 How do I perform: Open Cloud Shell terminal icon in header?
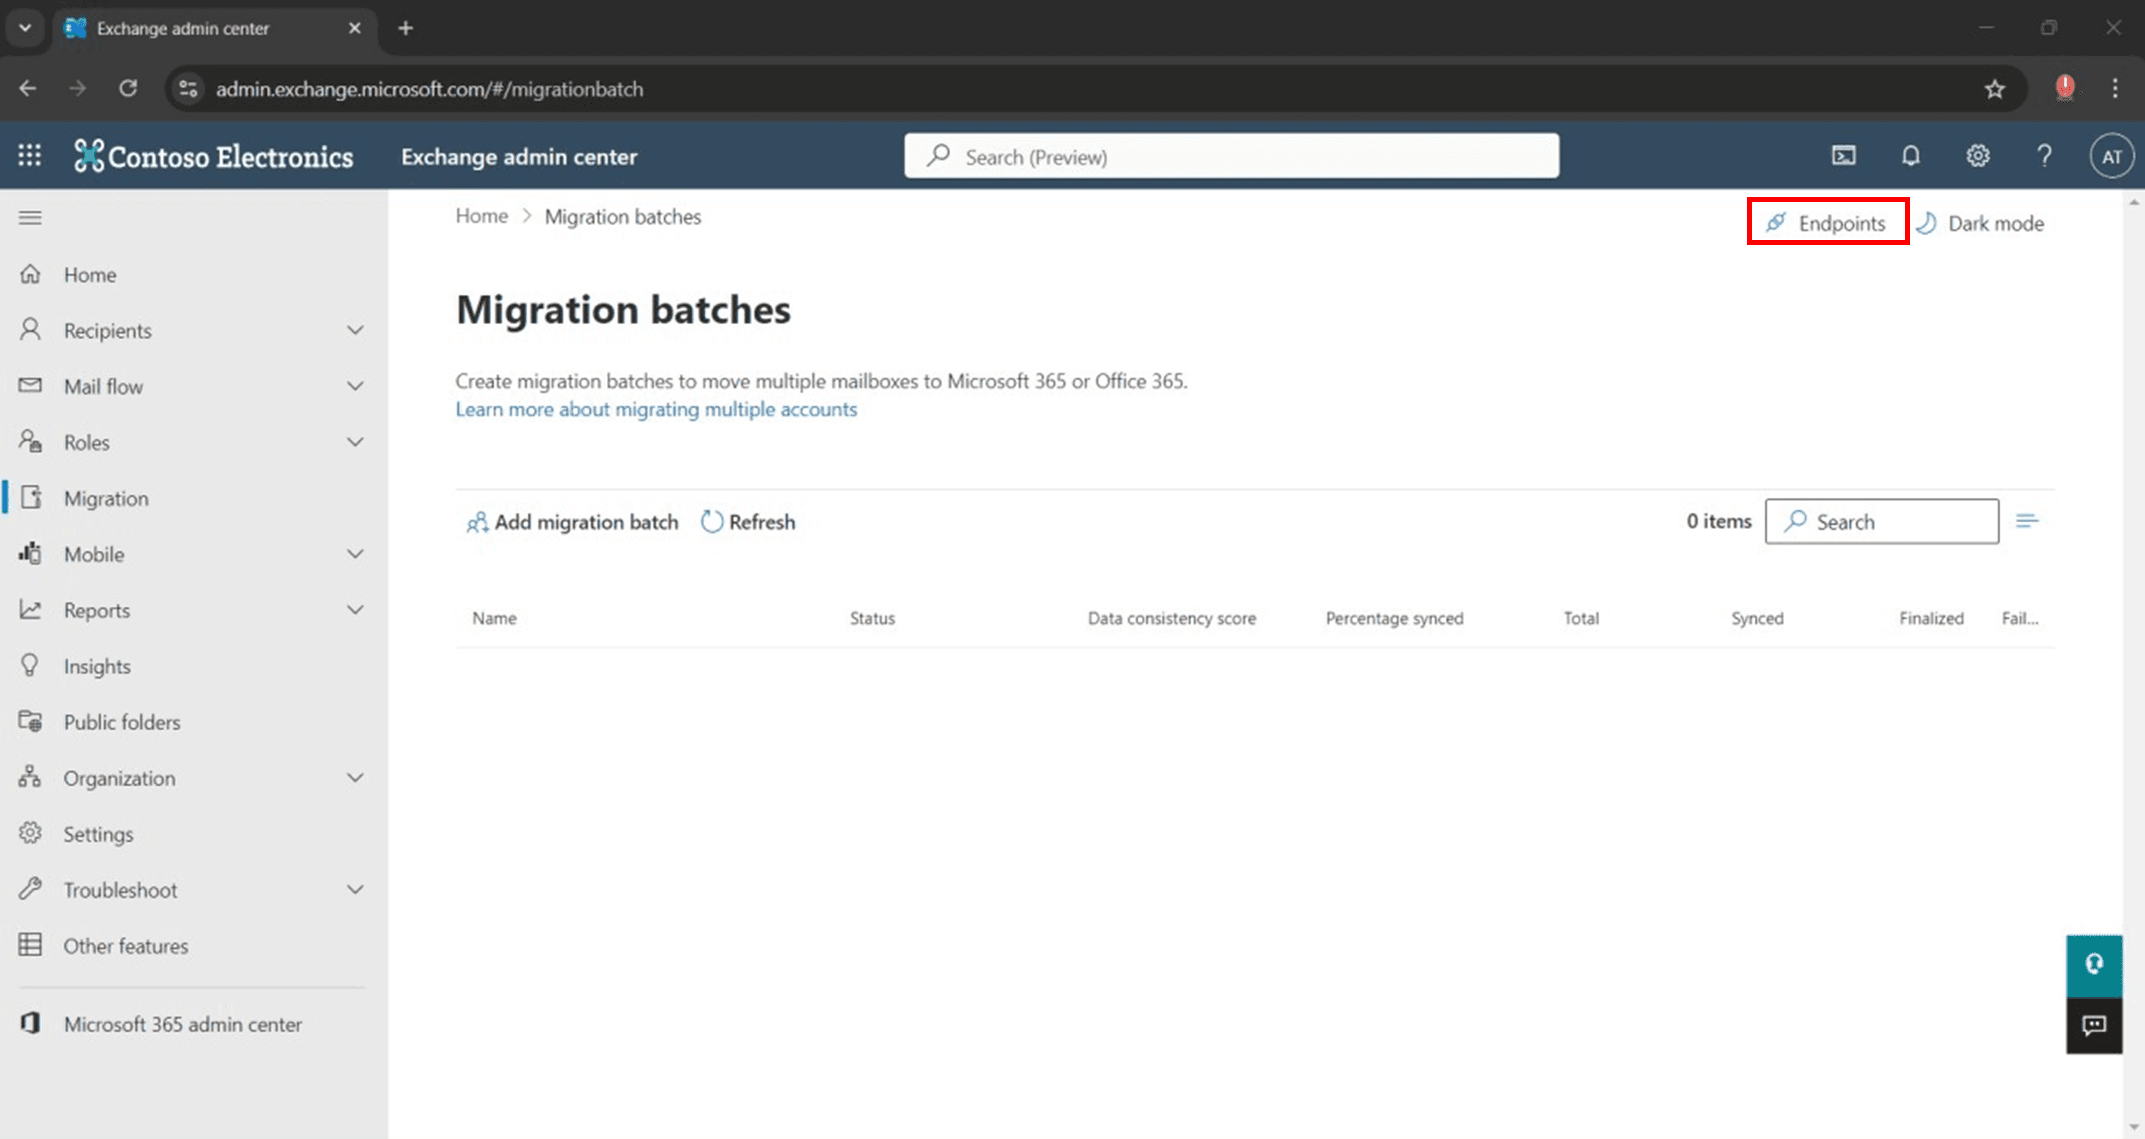(1843, 156)
